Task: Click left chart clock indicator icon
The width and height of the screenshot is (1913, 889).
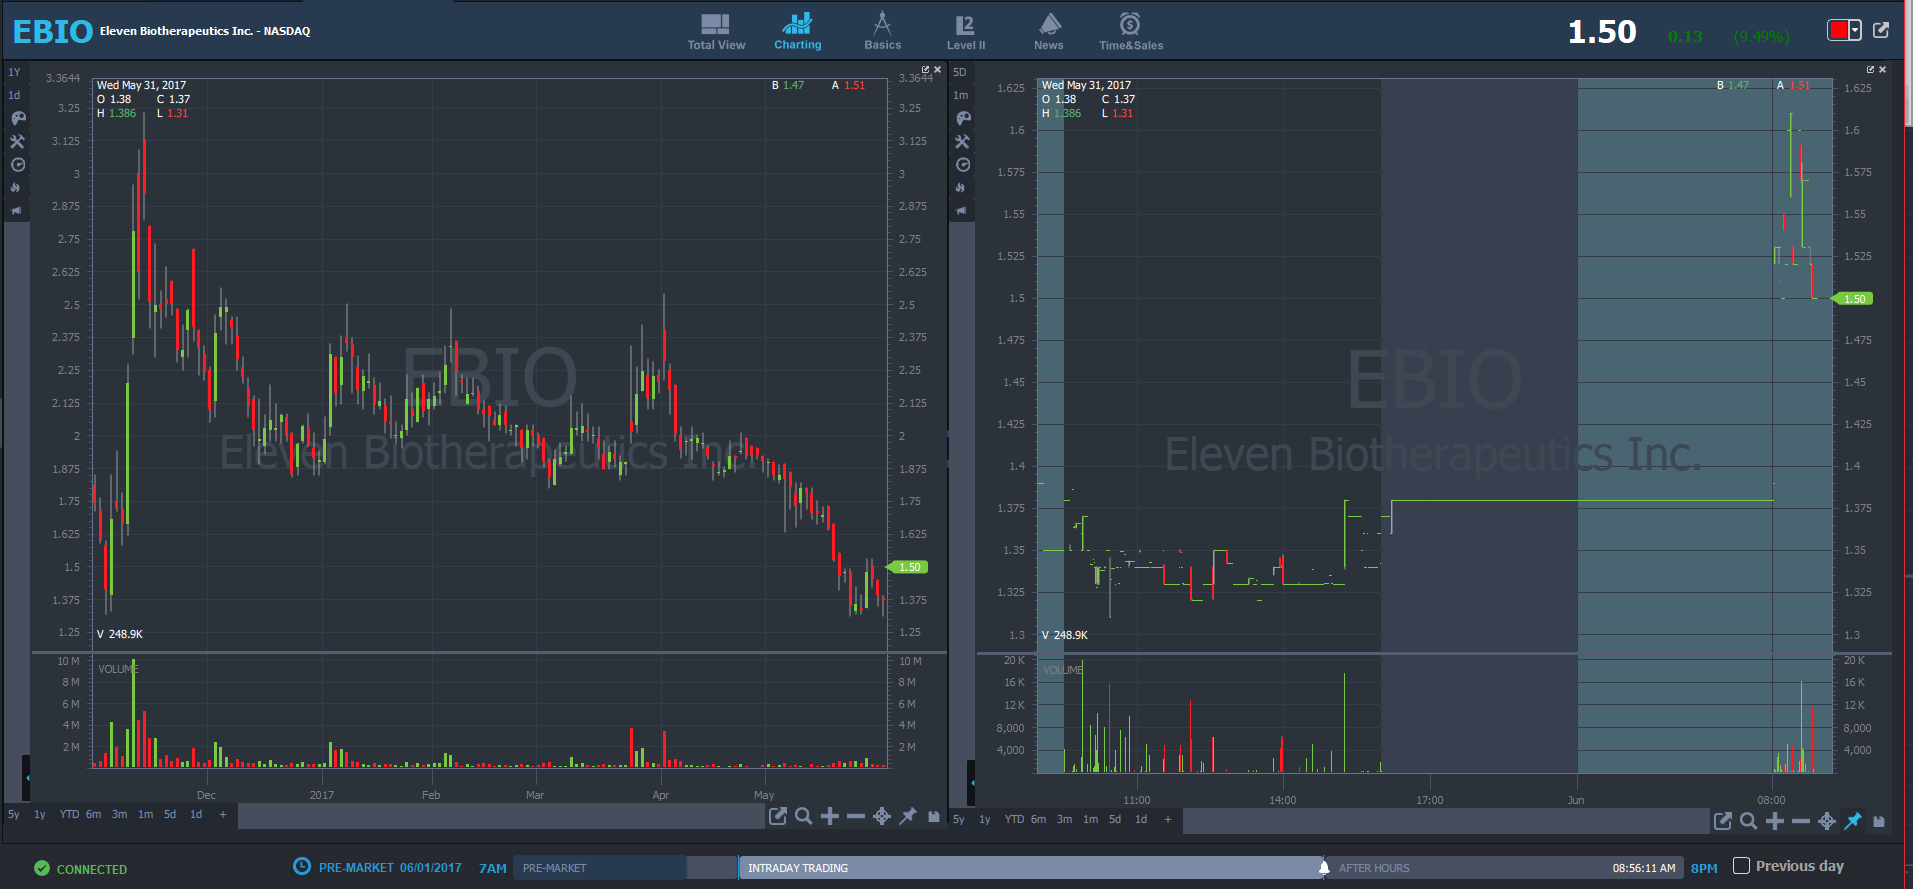Action: tap(17, 165)
